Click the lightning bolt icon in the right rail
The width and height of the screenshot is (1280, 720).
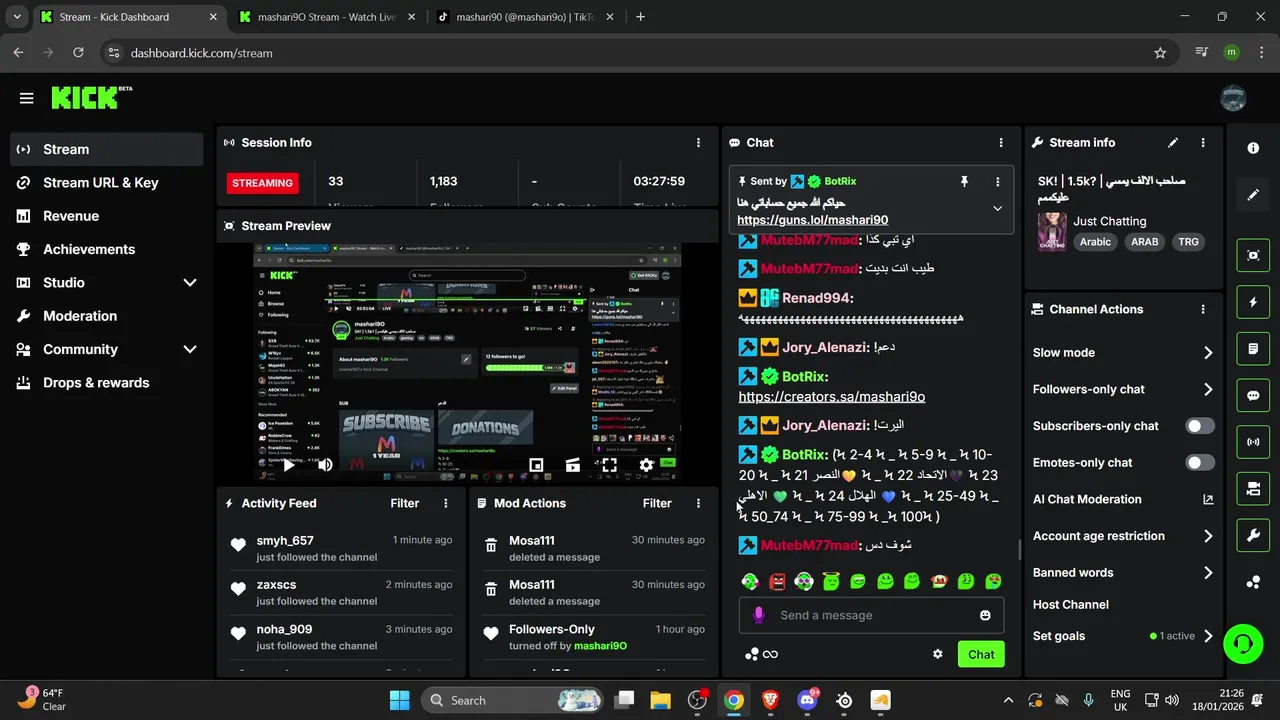click(1253, 302)
